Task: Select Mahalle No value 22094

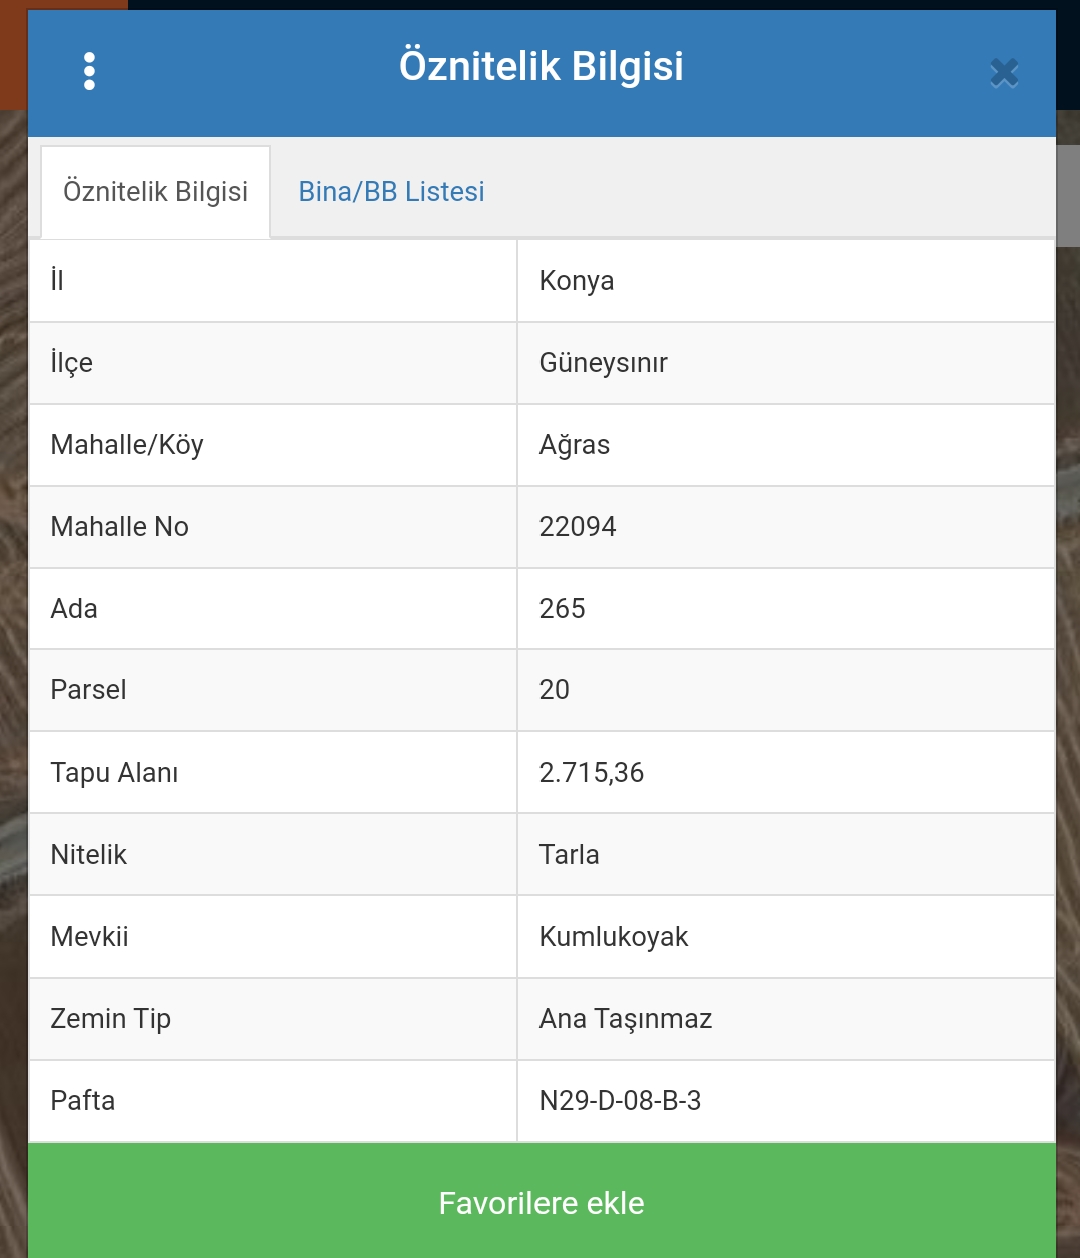Action: tap(578, 527)
